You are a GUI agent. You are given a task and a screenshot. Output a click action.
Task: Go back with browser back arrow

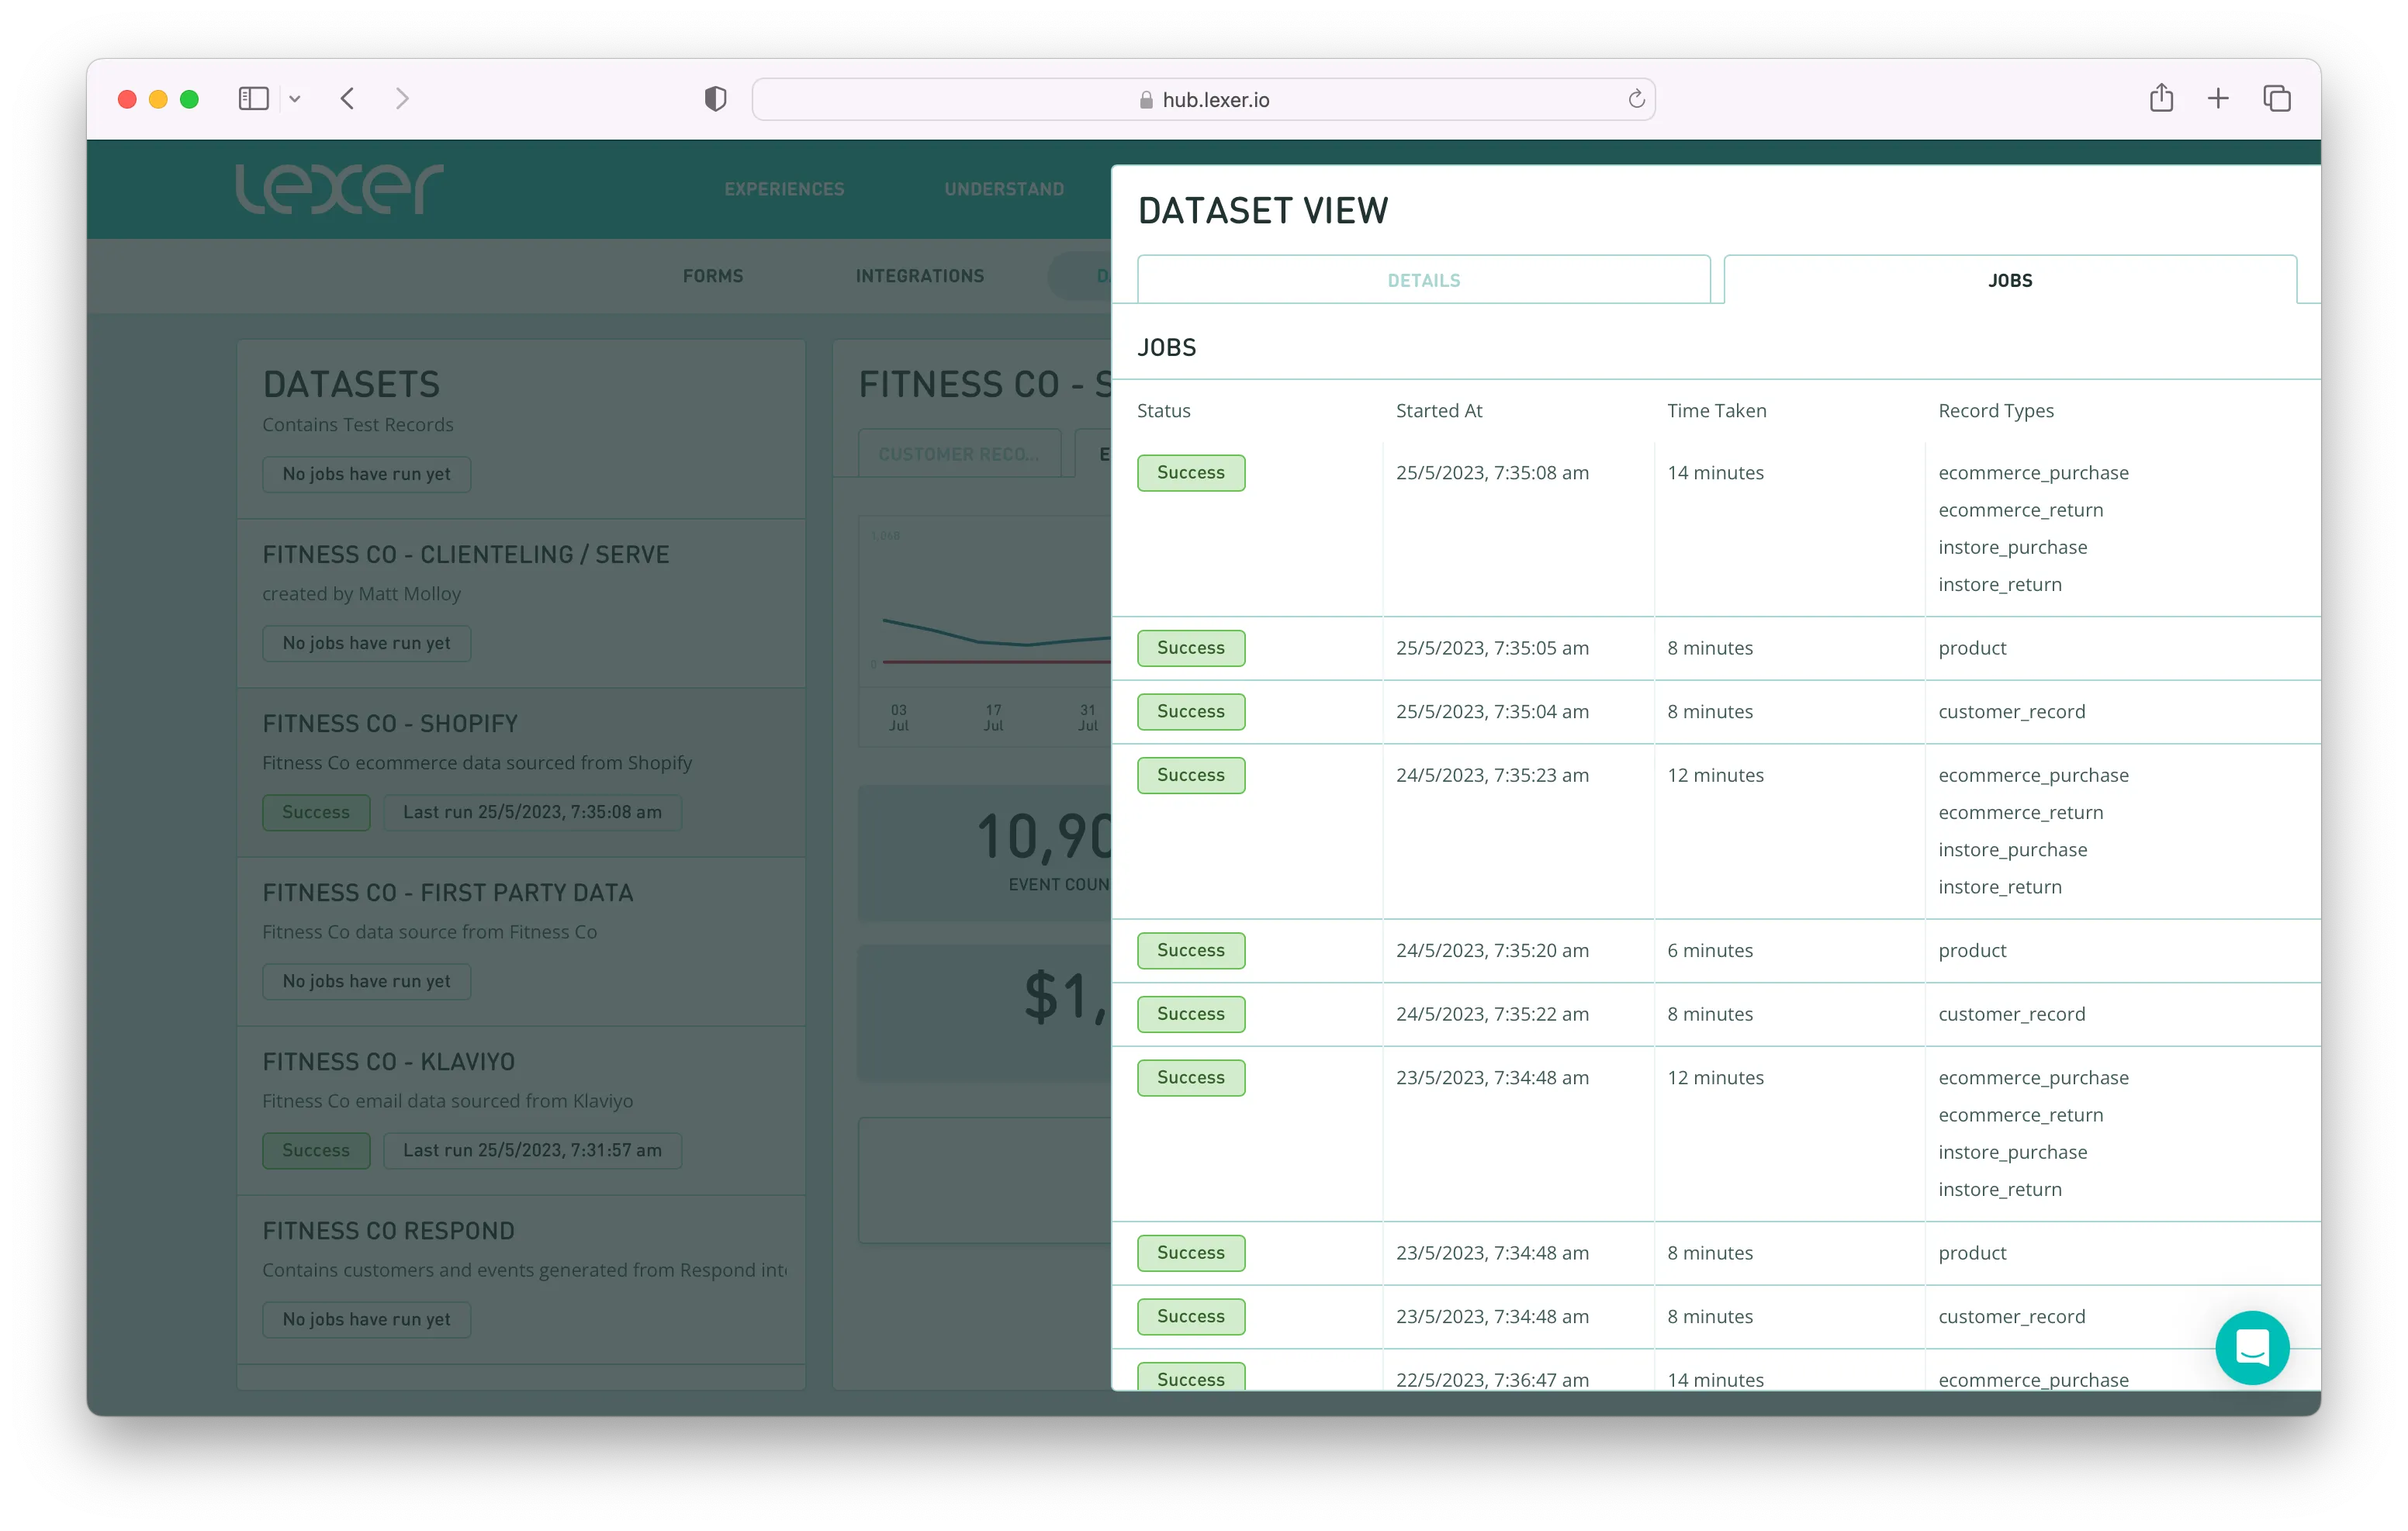[x=347, y=99]
